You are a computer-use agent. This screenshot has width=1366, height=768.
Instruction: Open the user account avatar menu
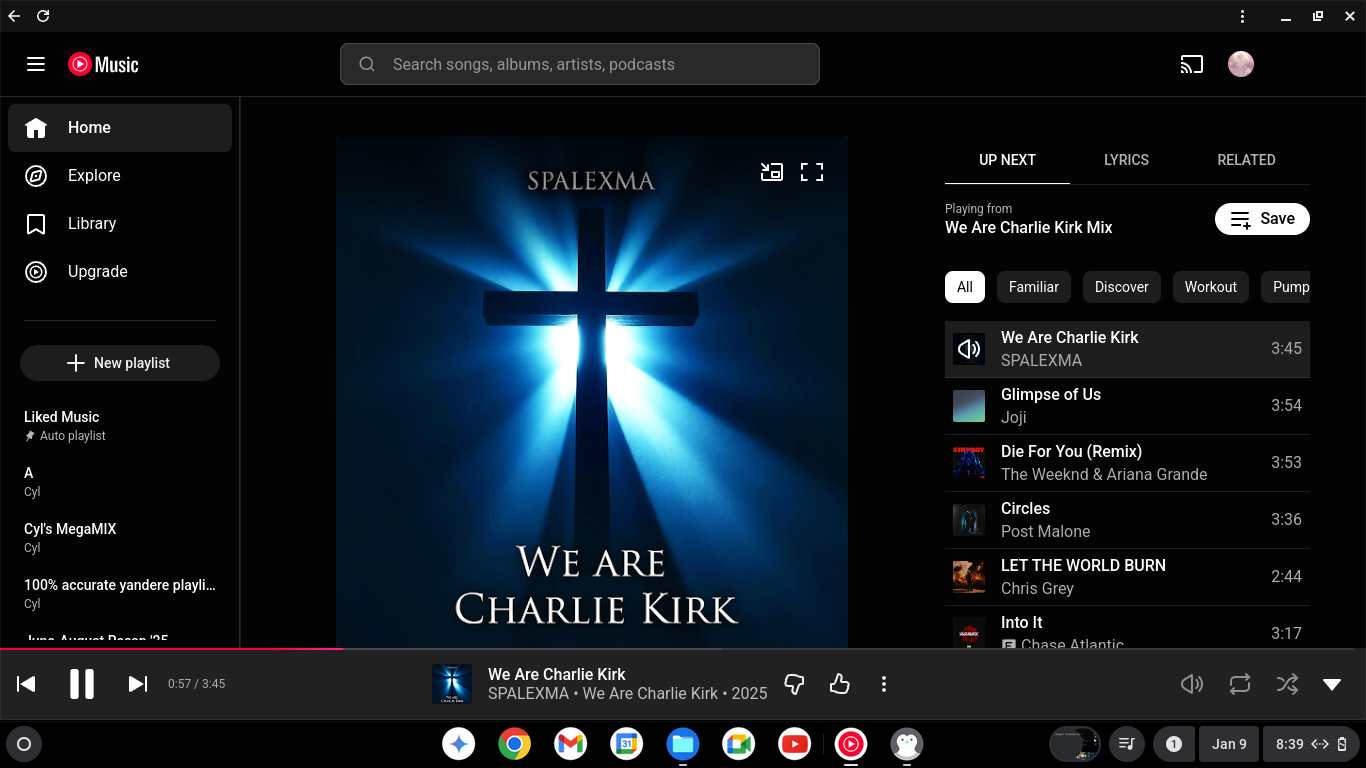pyautogui.click(x=1241, y=64)
